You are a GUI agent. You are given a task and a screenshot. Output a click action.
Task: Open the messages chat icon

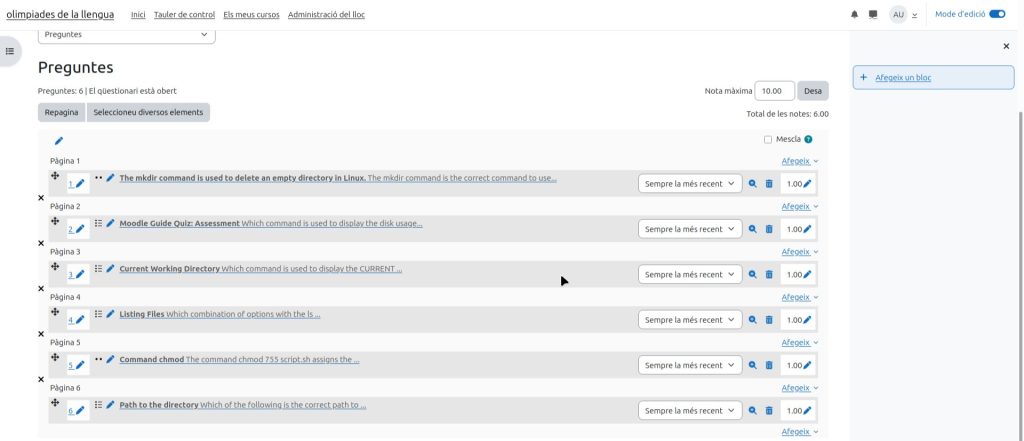pos(873,15)
